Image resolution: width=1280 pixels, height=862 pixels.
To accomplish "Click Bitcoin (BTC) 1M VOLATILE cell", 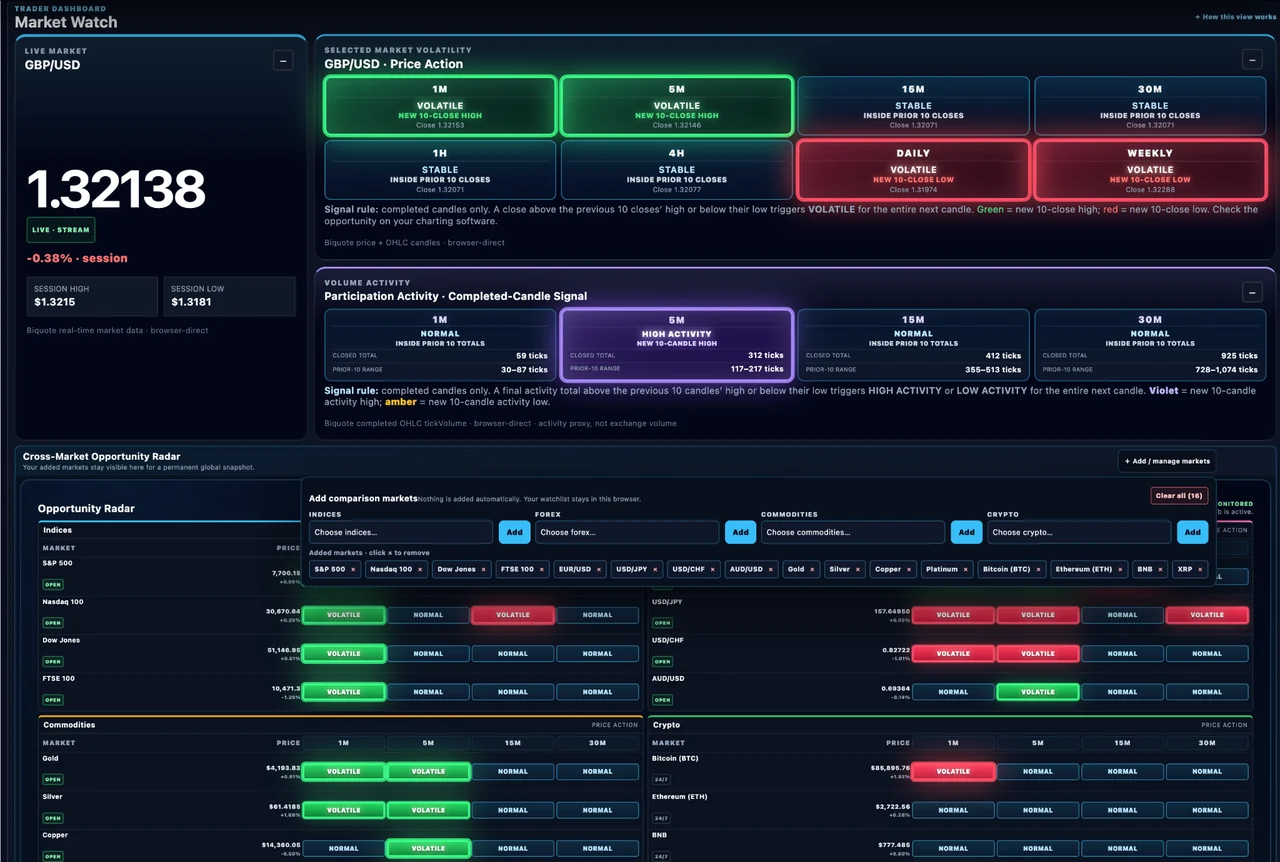I will coord(953,771).
